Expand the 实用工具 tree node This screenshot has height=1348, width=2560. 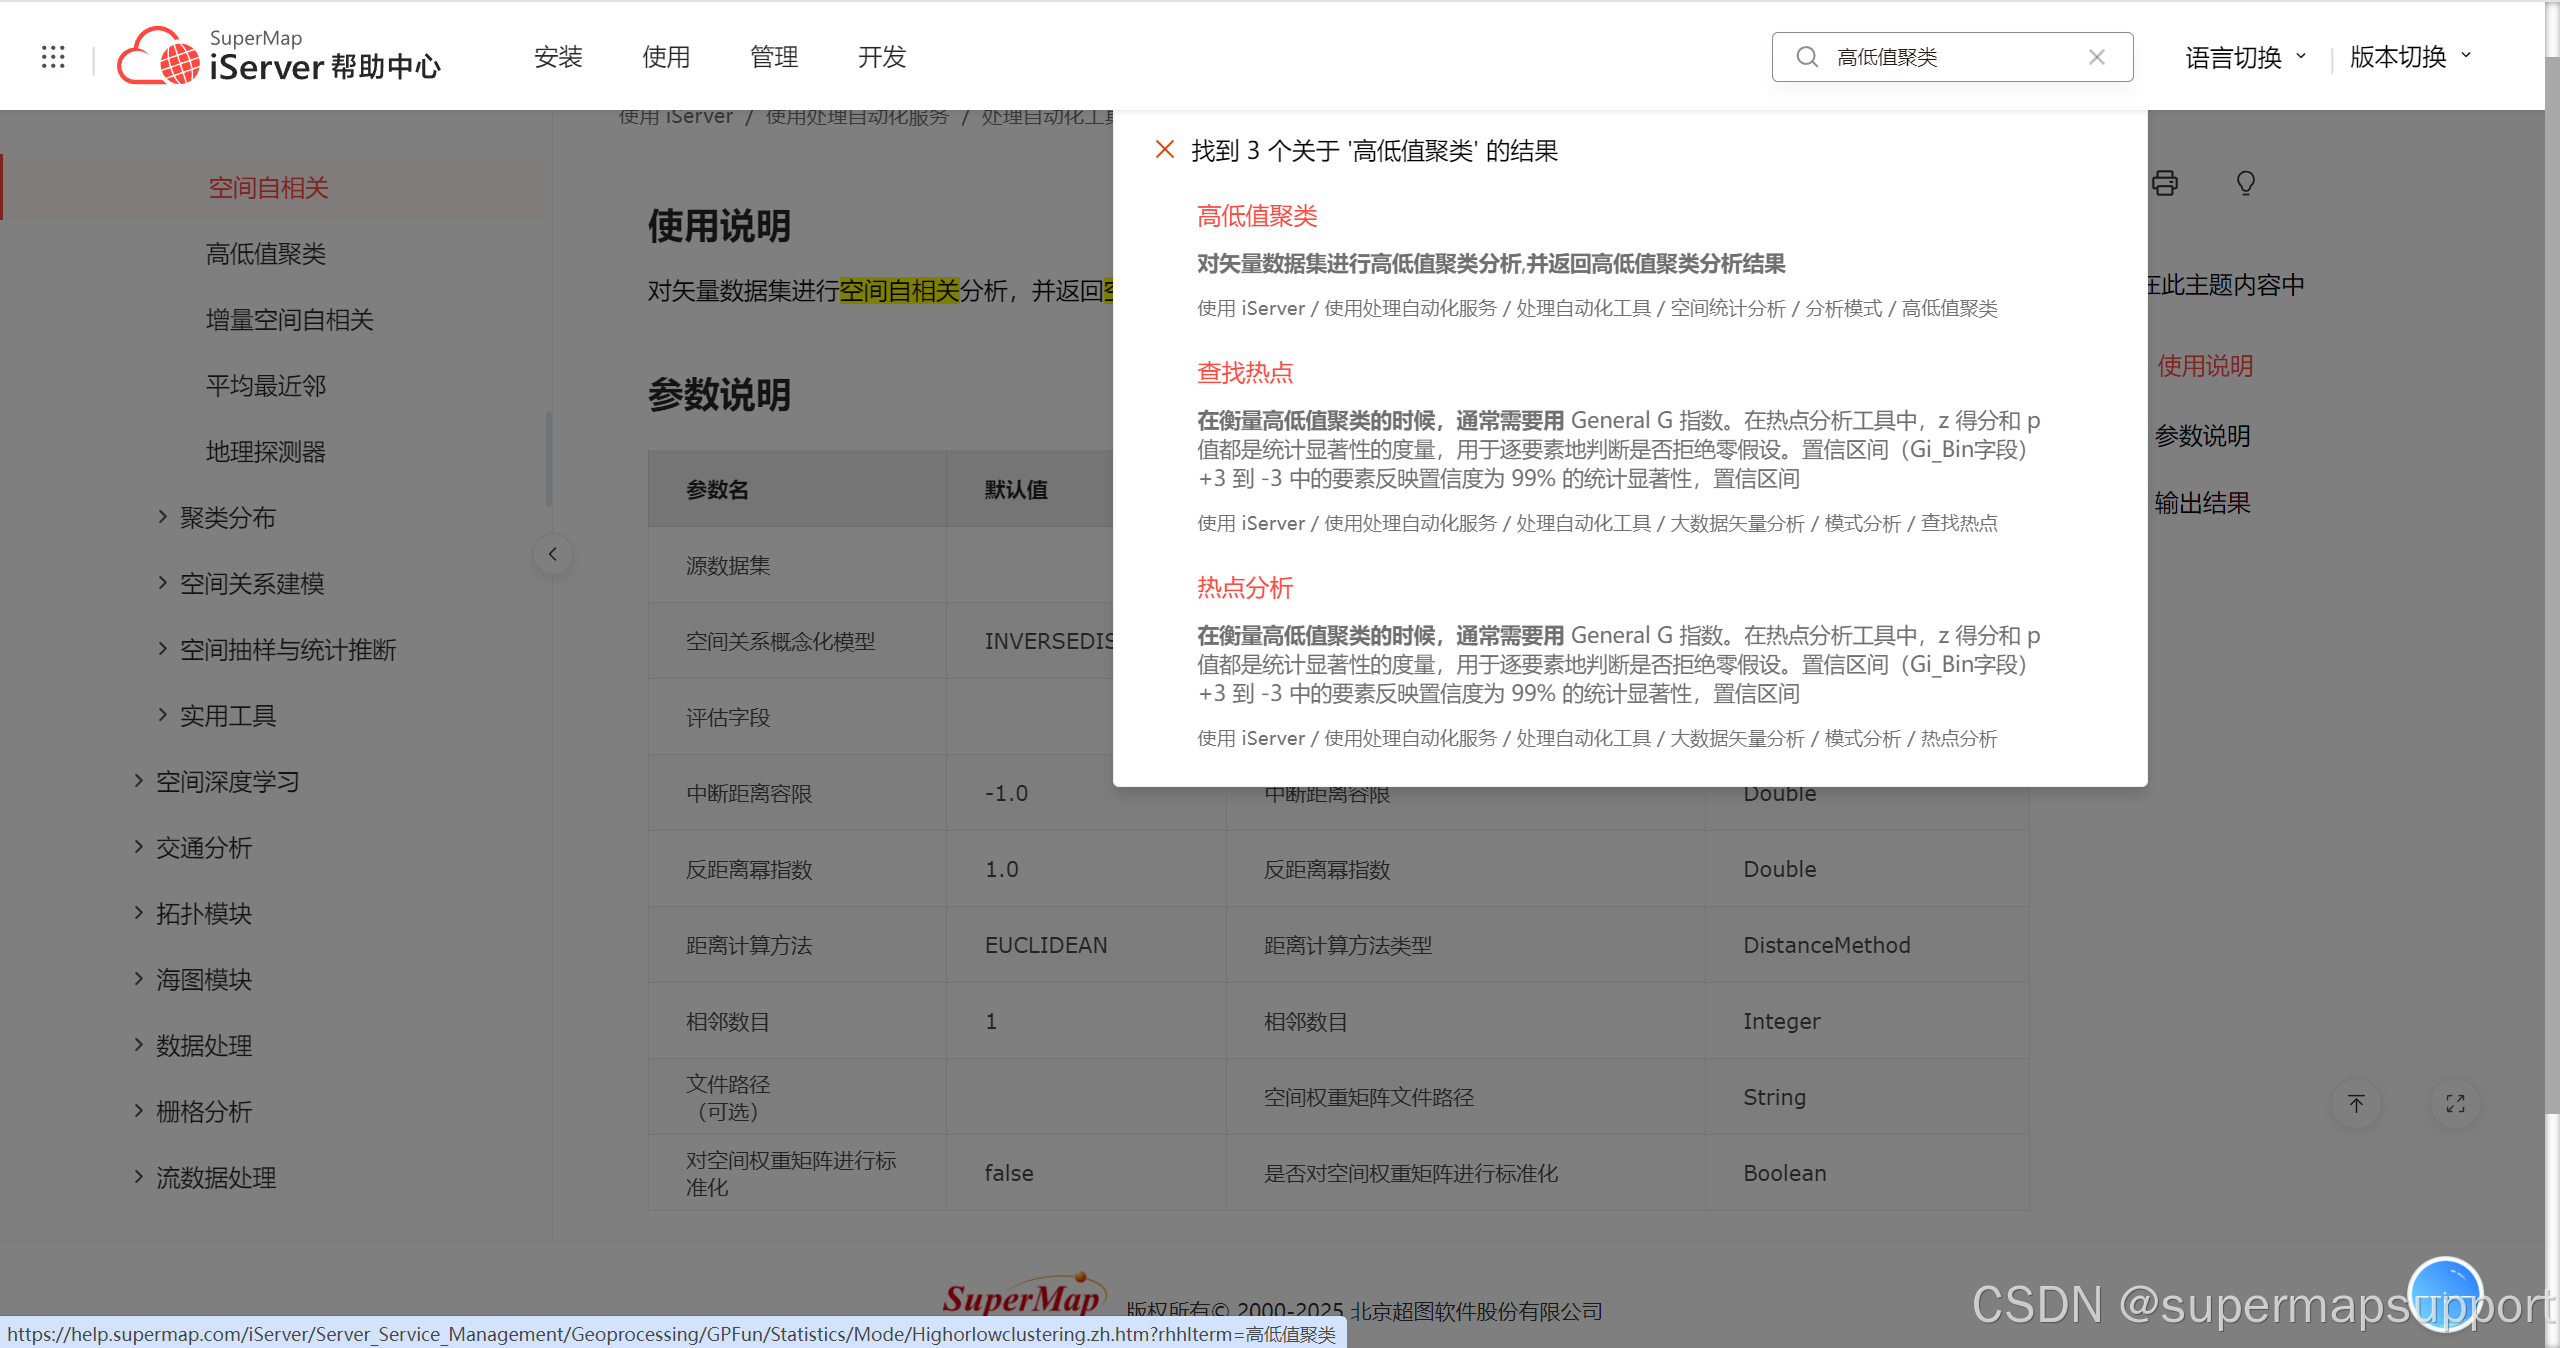coord(162,715)
